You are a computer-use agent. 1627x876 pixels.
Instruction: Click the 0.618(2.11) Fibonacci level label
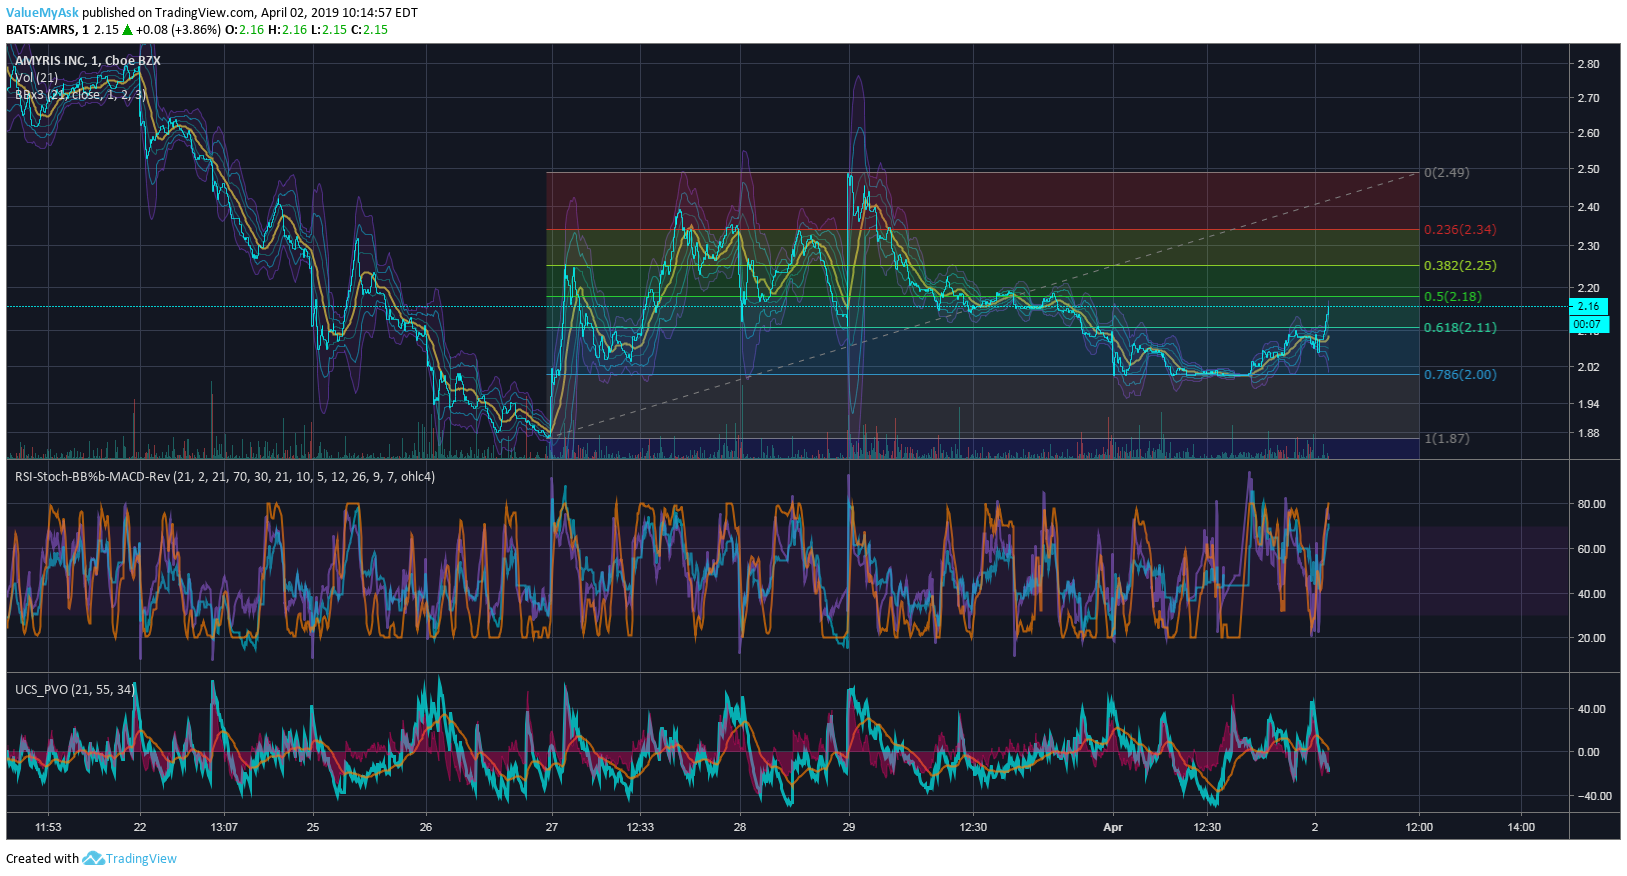pos(1460,328)
